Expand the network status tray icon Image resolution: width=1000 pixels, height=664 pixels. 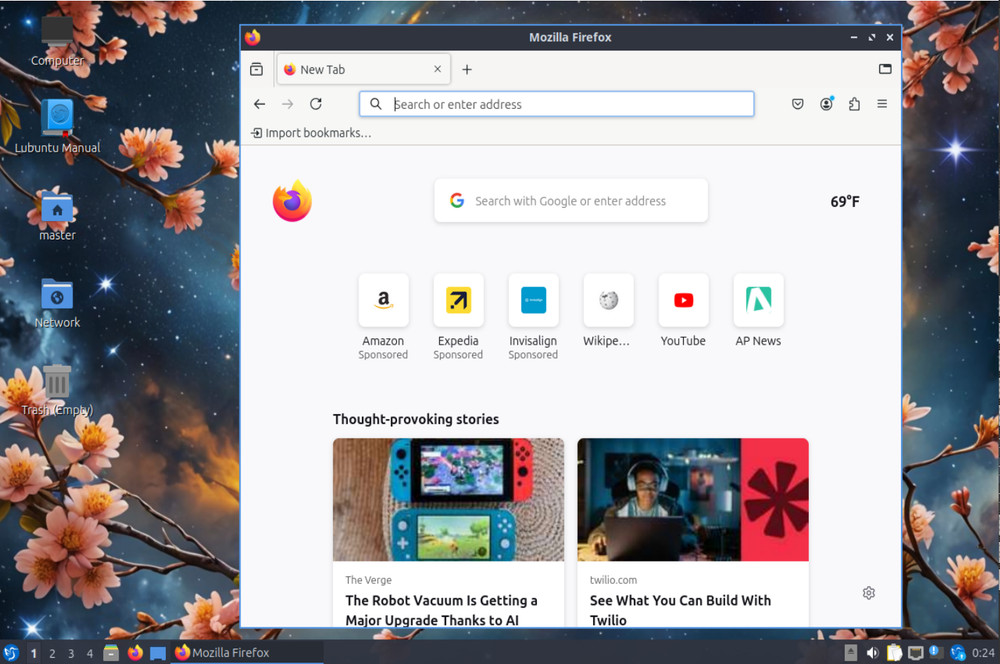click(917, 652)
